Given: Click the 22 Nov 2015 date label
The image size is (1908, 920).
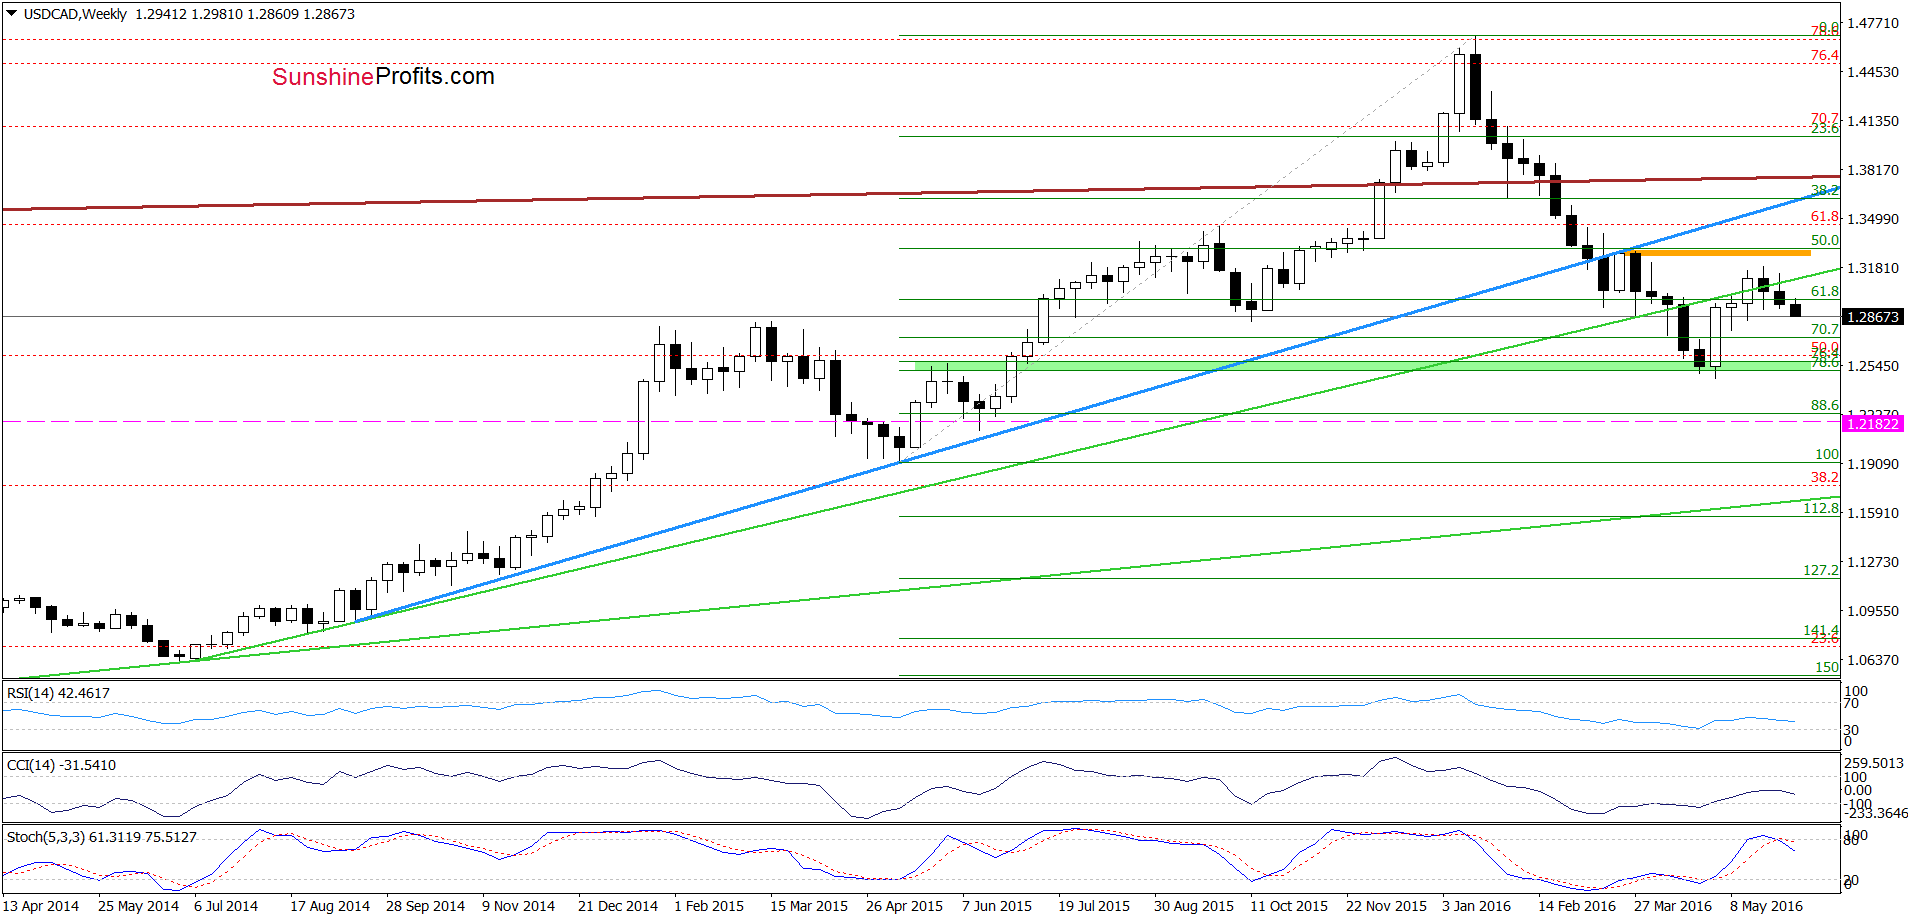Looking at the screenshot, I should coord(1386,906).
